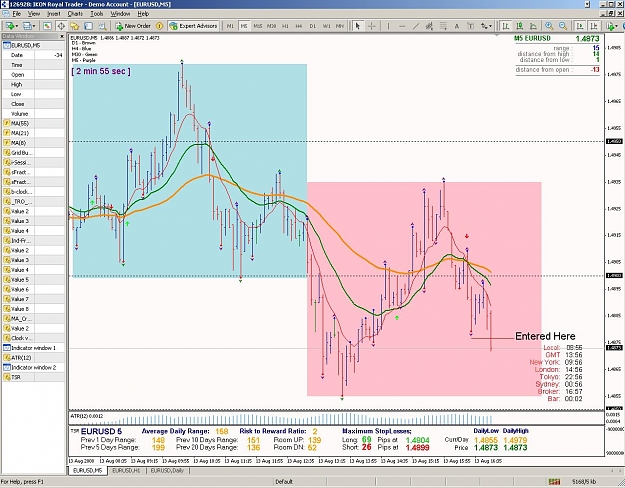Screen dimensions: 625x488
Task: Select the crosshair tool
Action: click(371, 26)
